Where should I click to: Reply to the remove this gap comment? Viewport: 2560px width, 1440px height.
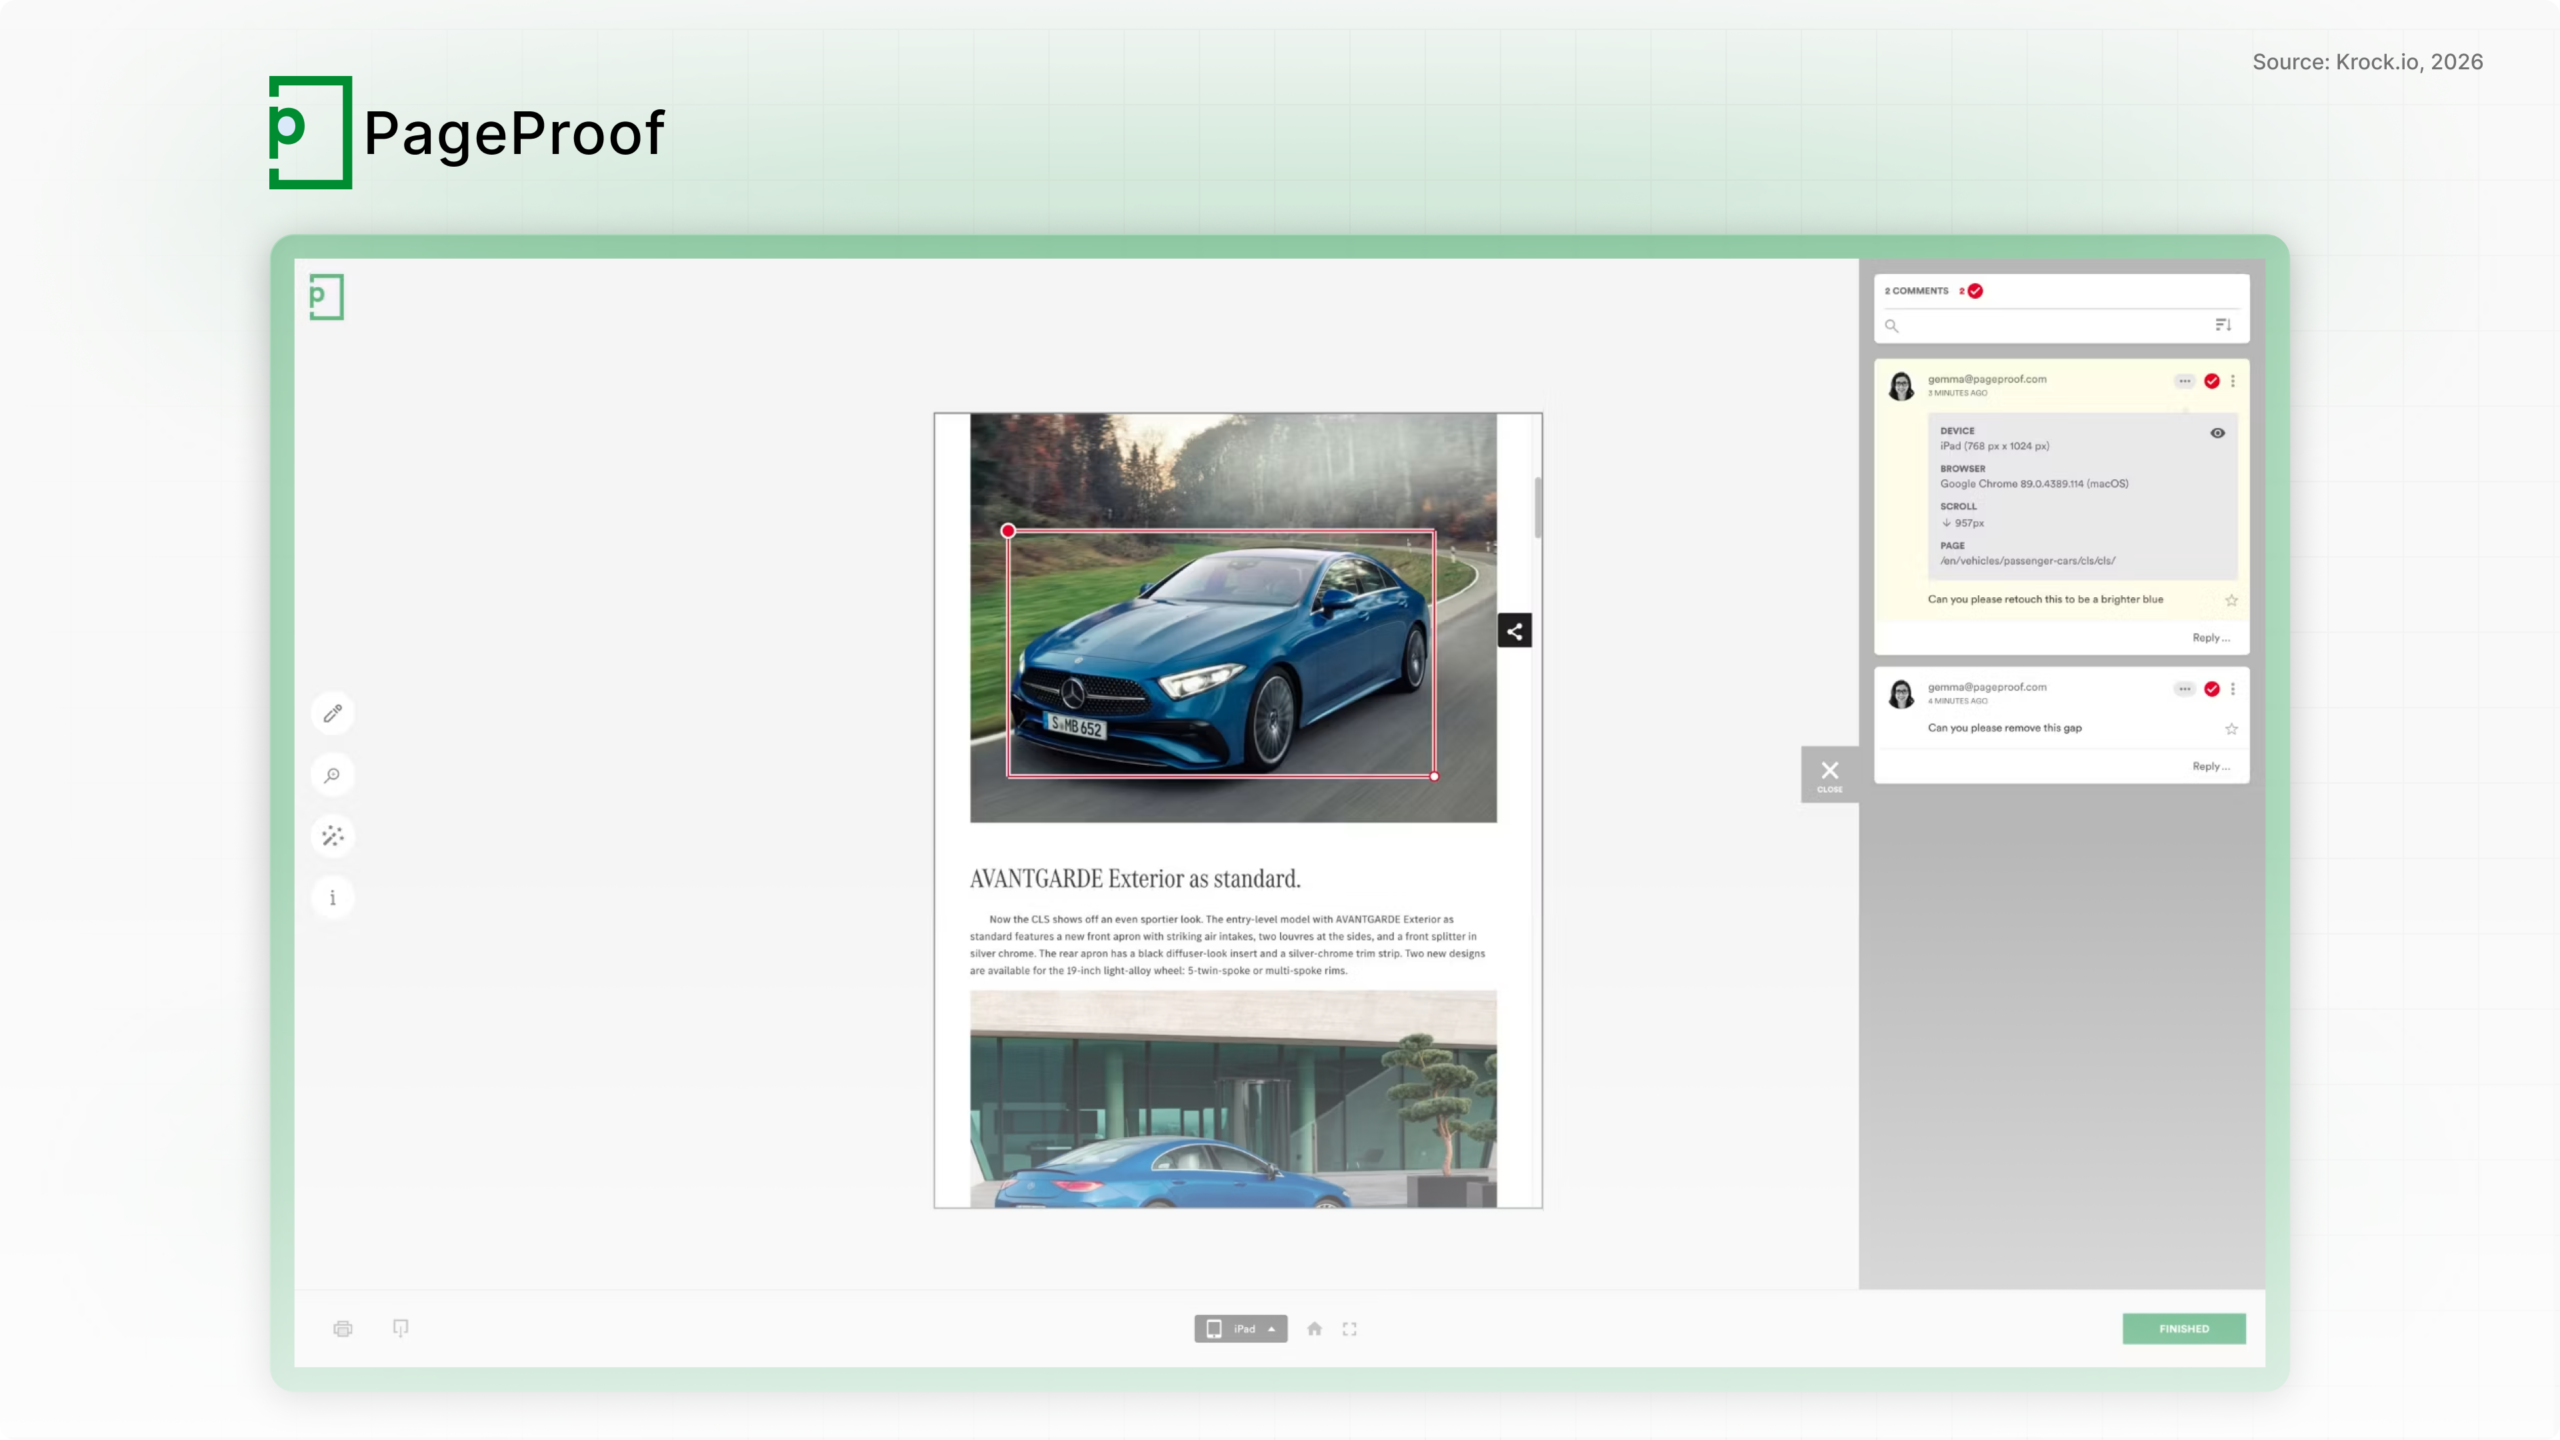tap(2211, 767)
